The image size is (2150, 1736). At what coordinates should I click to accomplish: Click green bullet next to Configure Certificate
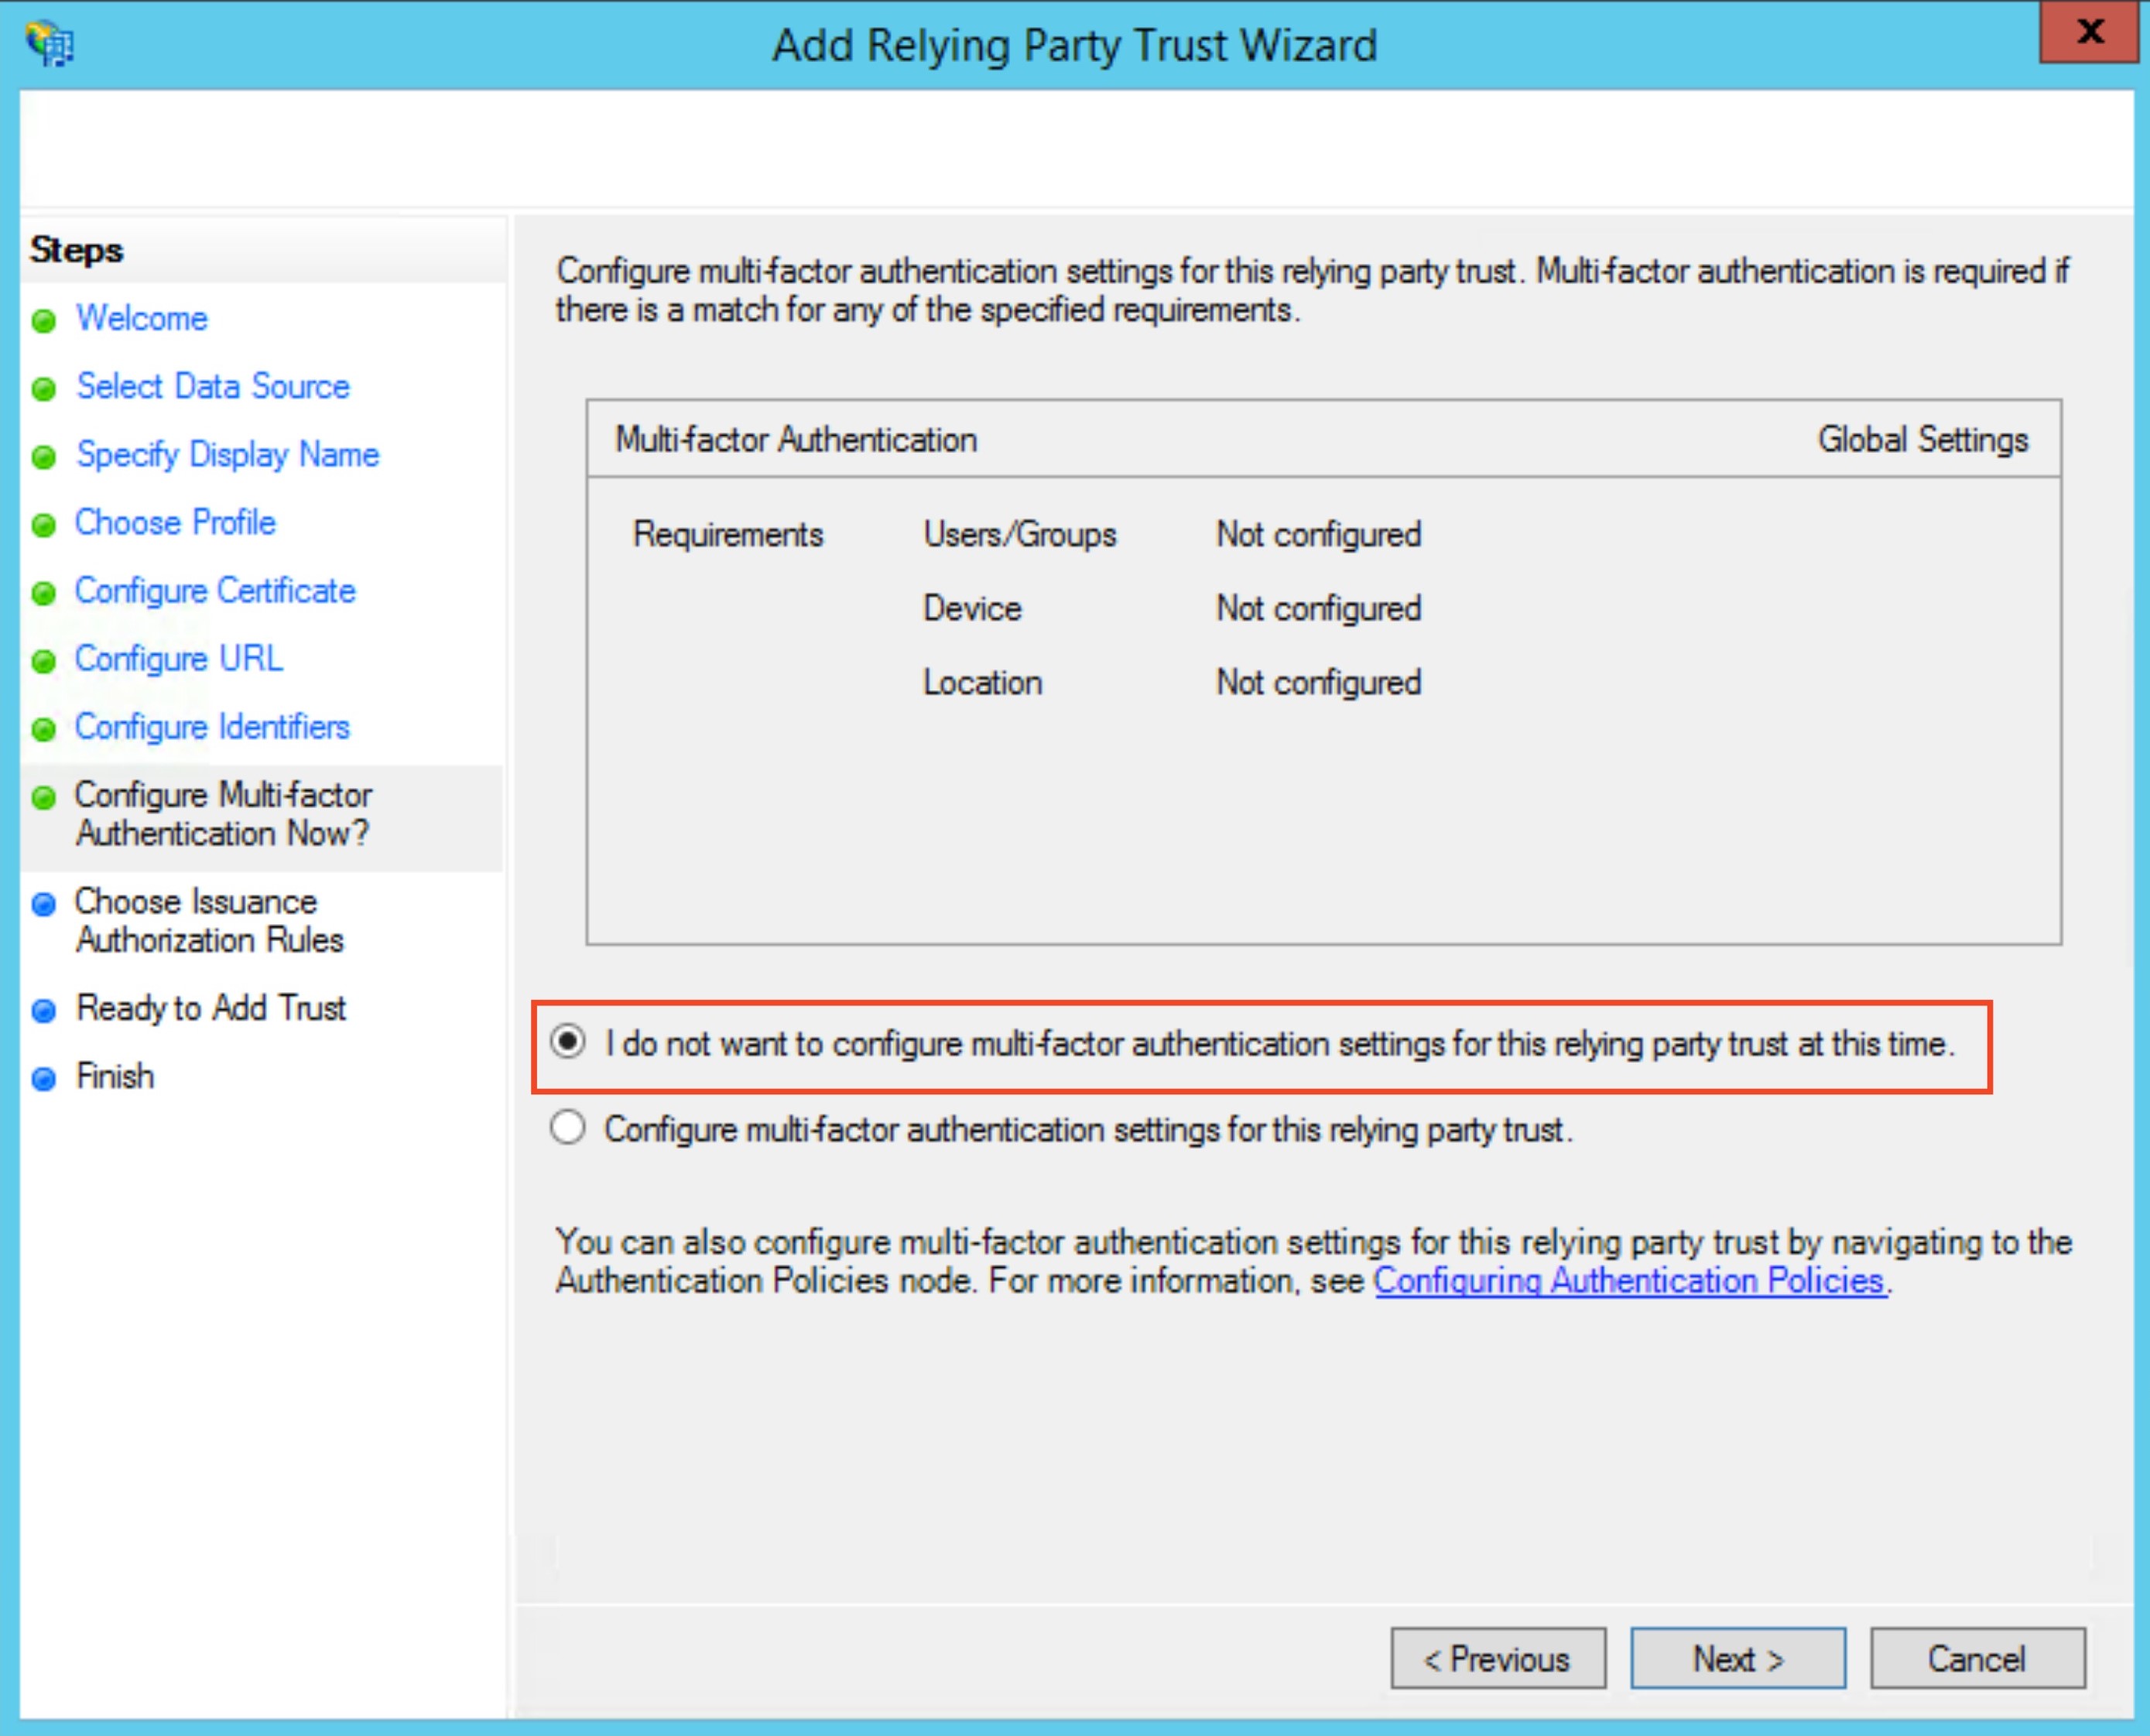click(x=44, y=593)
